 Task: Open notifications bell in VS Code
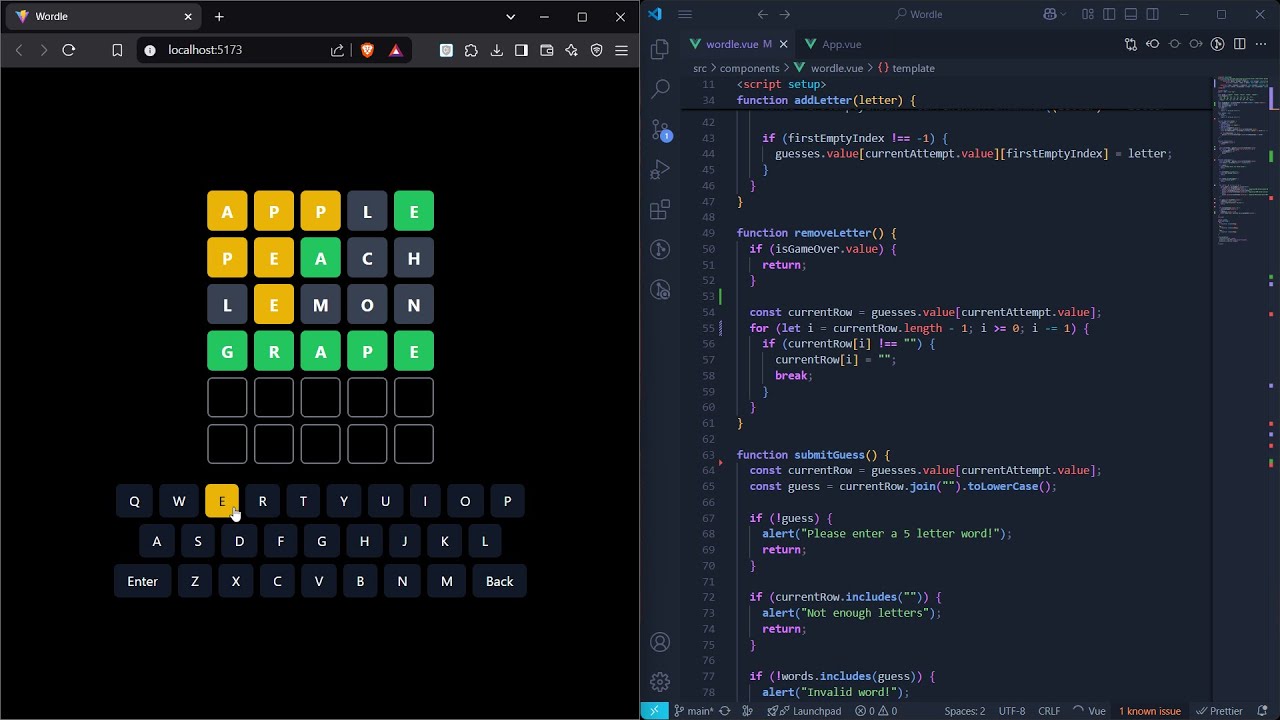click(x=1262, y=711)
